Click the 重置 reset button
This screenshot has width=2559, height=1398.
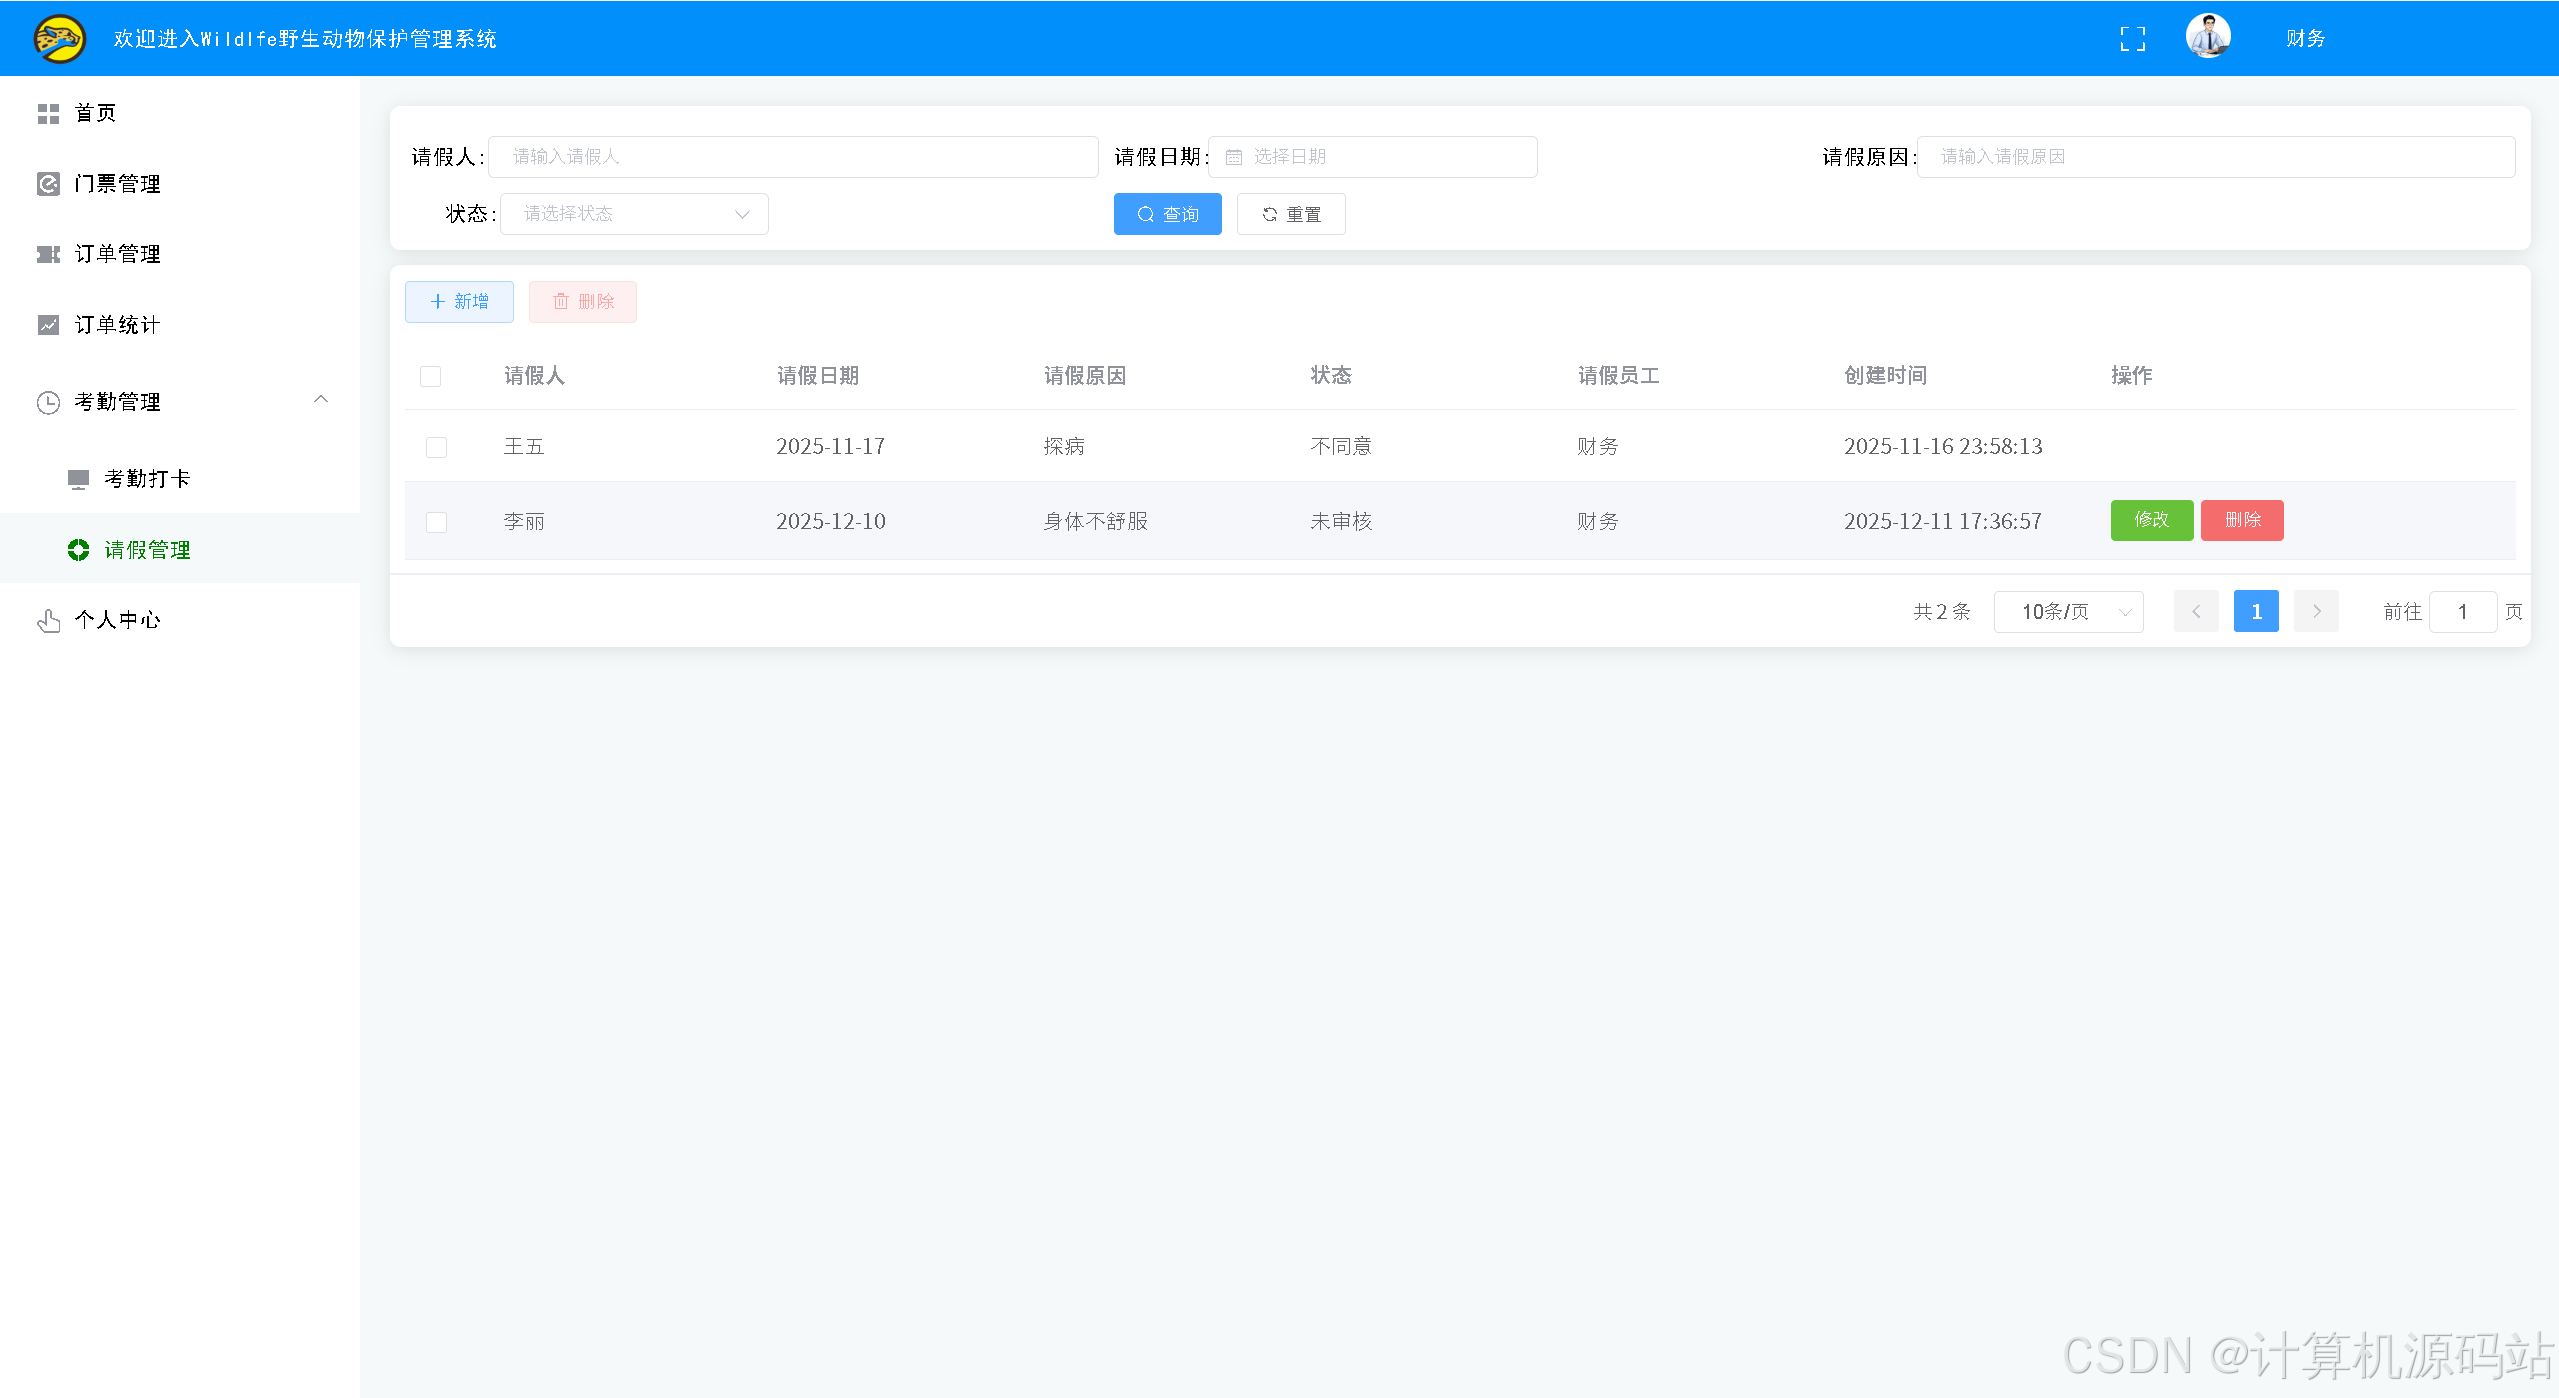(x=1291, y=214)
